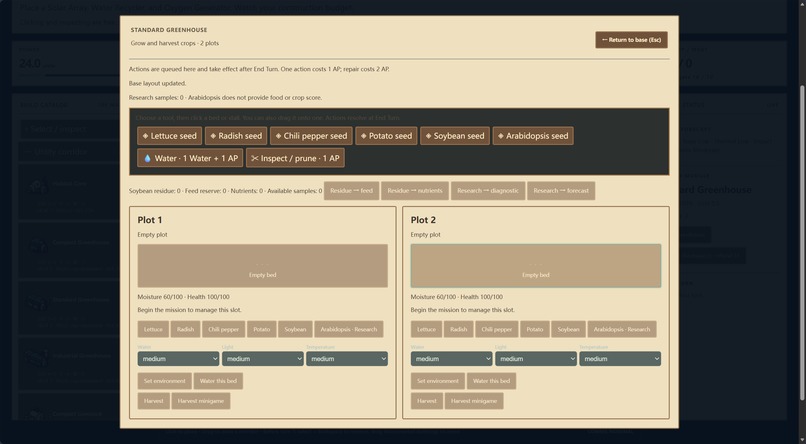Image resolution: width=806 pixels, height=444 pixels.
Task: Click the page vertical scrollbar
Action: point(802,242)
